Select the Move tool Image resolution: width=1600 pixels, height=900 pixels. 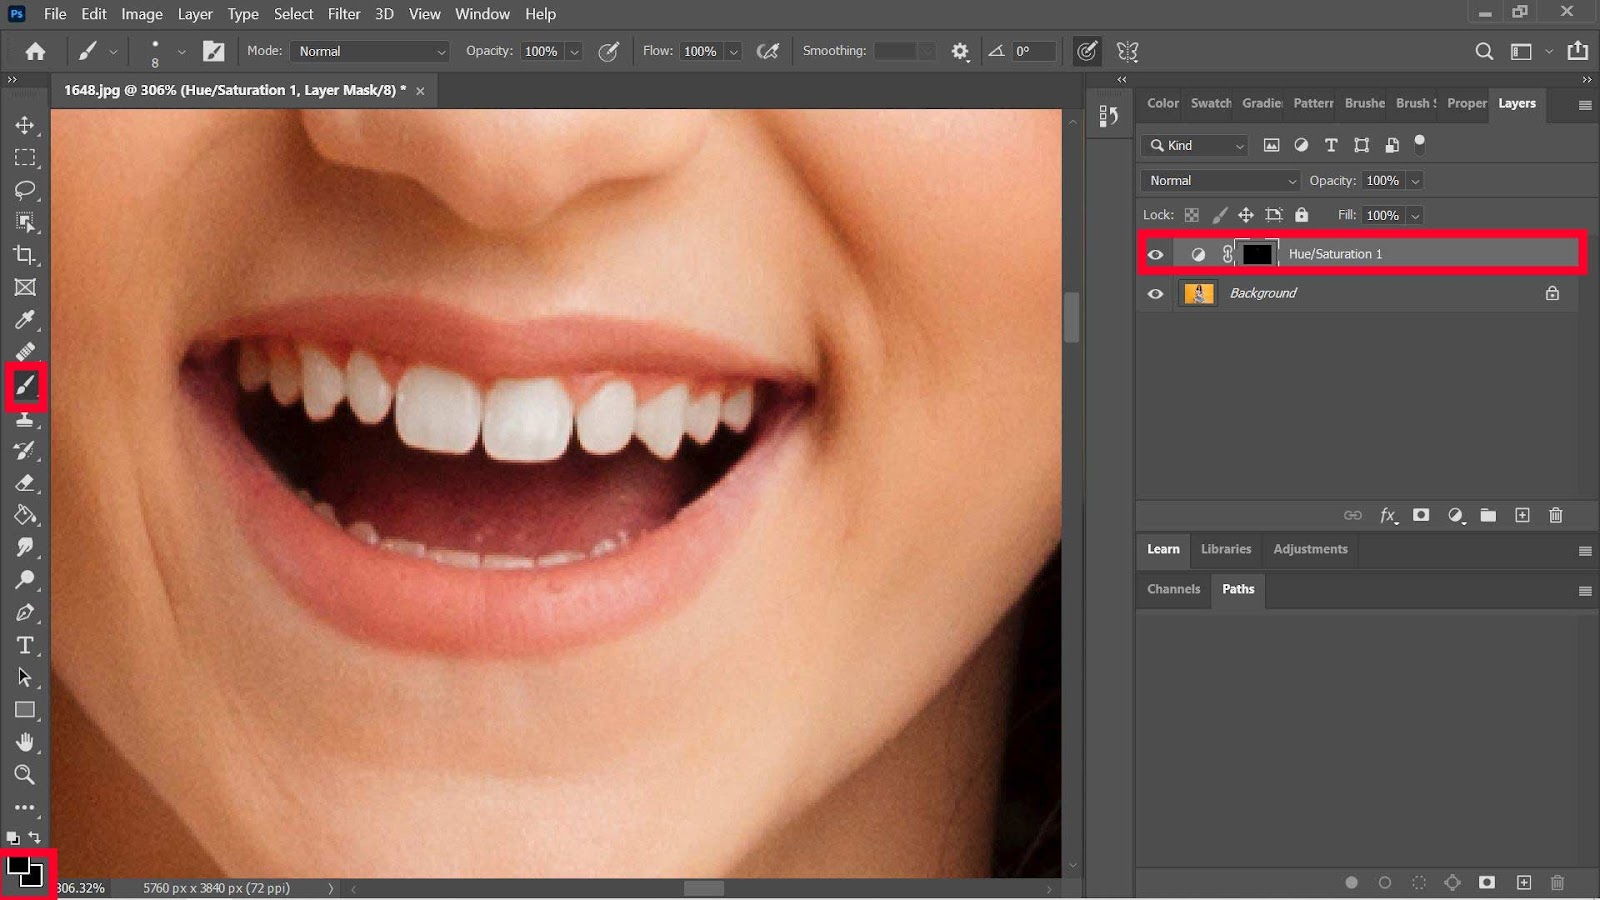[25, 125]
